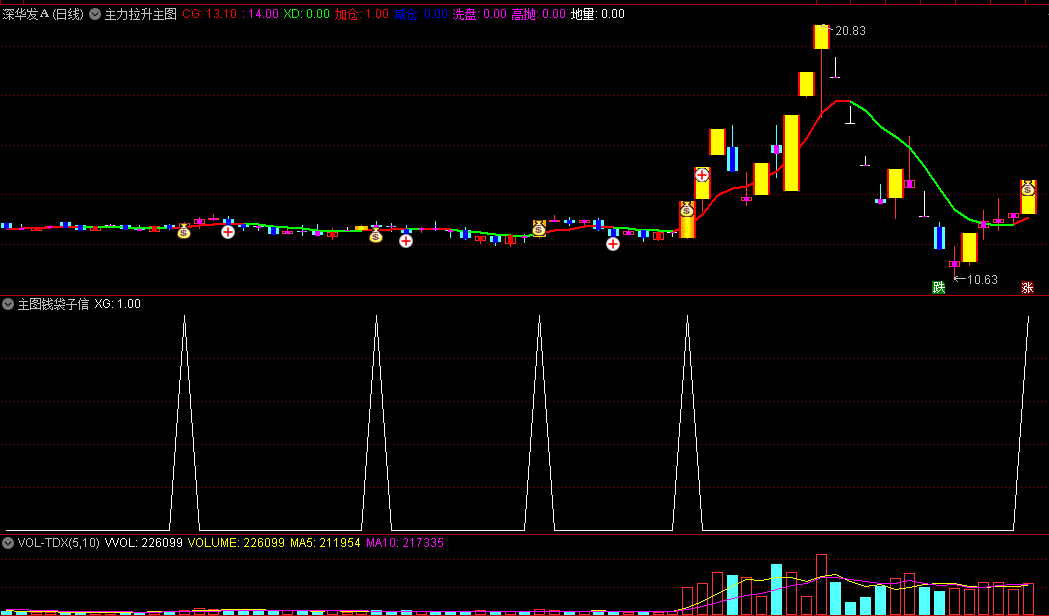Click the VOLUME: 226099 value
This screenshot has height=616, width=1049.
pos(236,543)
